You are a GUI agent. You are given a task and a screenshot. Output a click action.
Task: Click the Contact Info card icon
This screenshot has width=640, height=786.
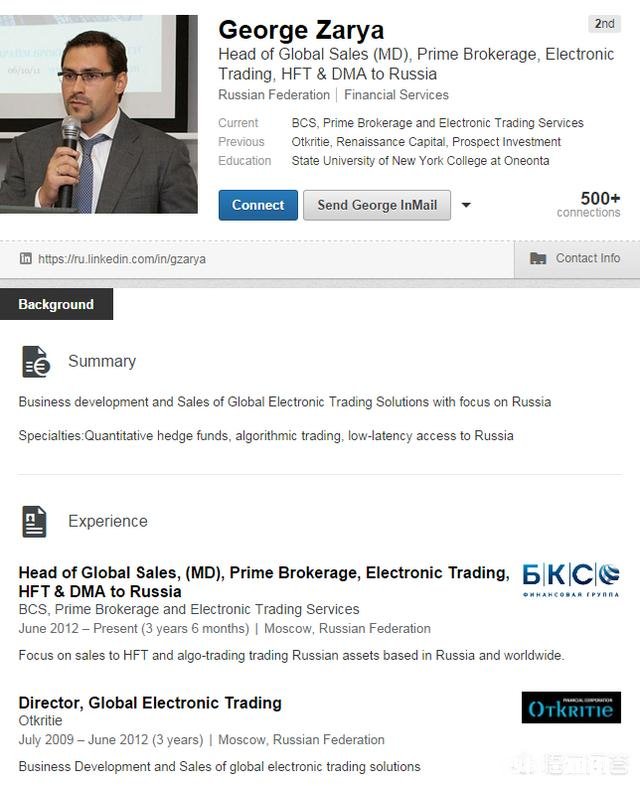[x=538, y=258]
